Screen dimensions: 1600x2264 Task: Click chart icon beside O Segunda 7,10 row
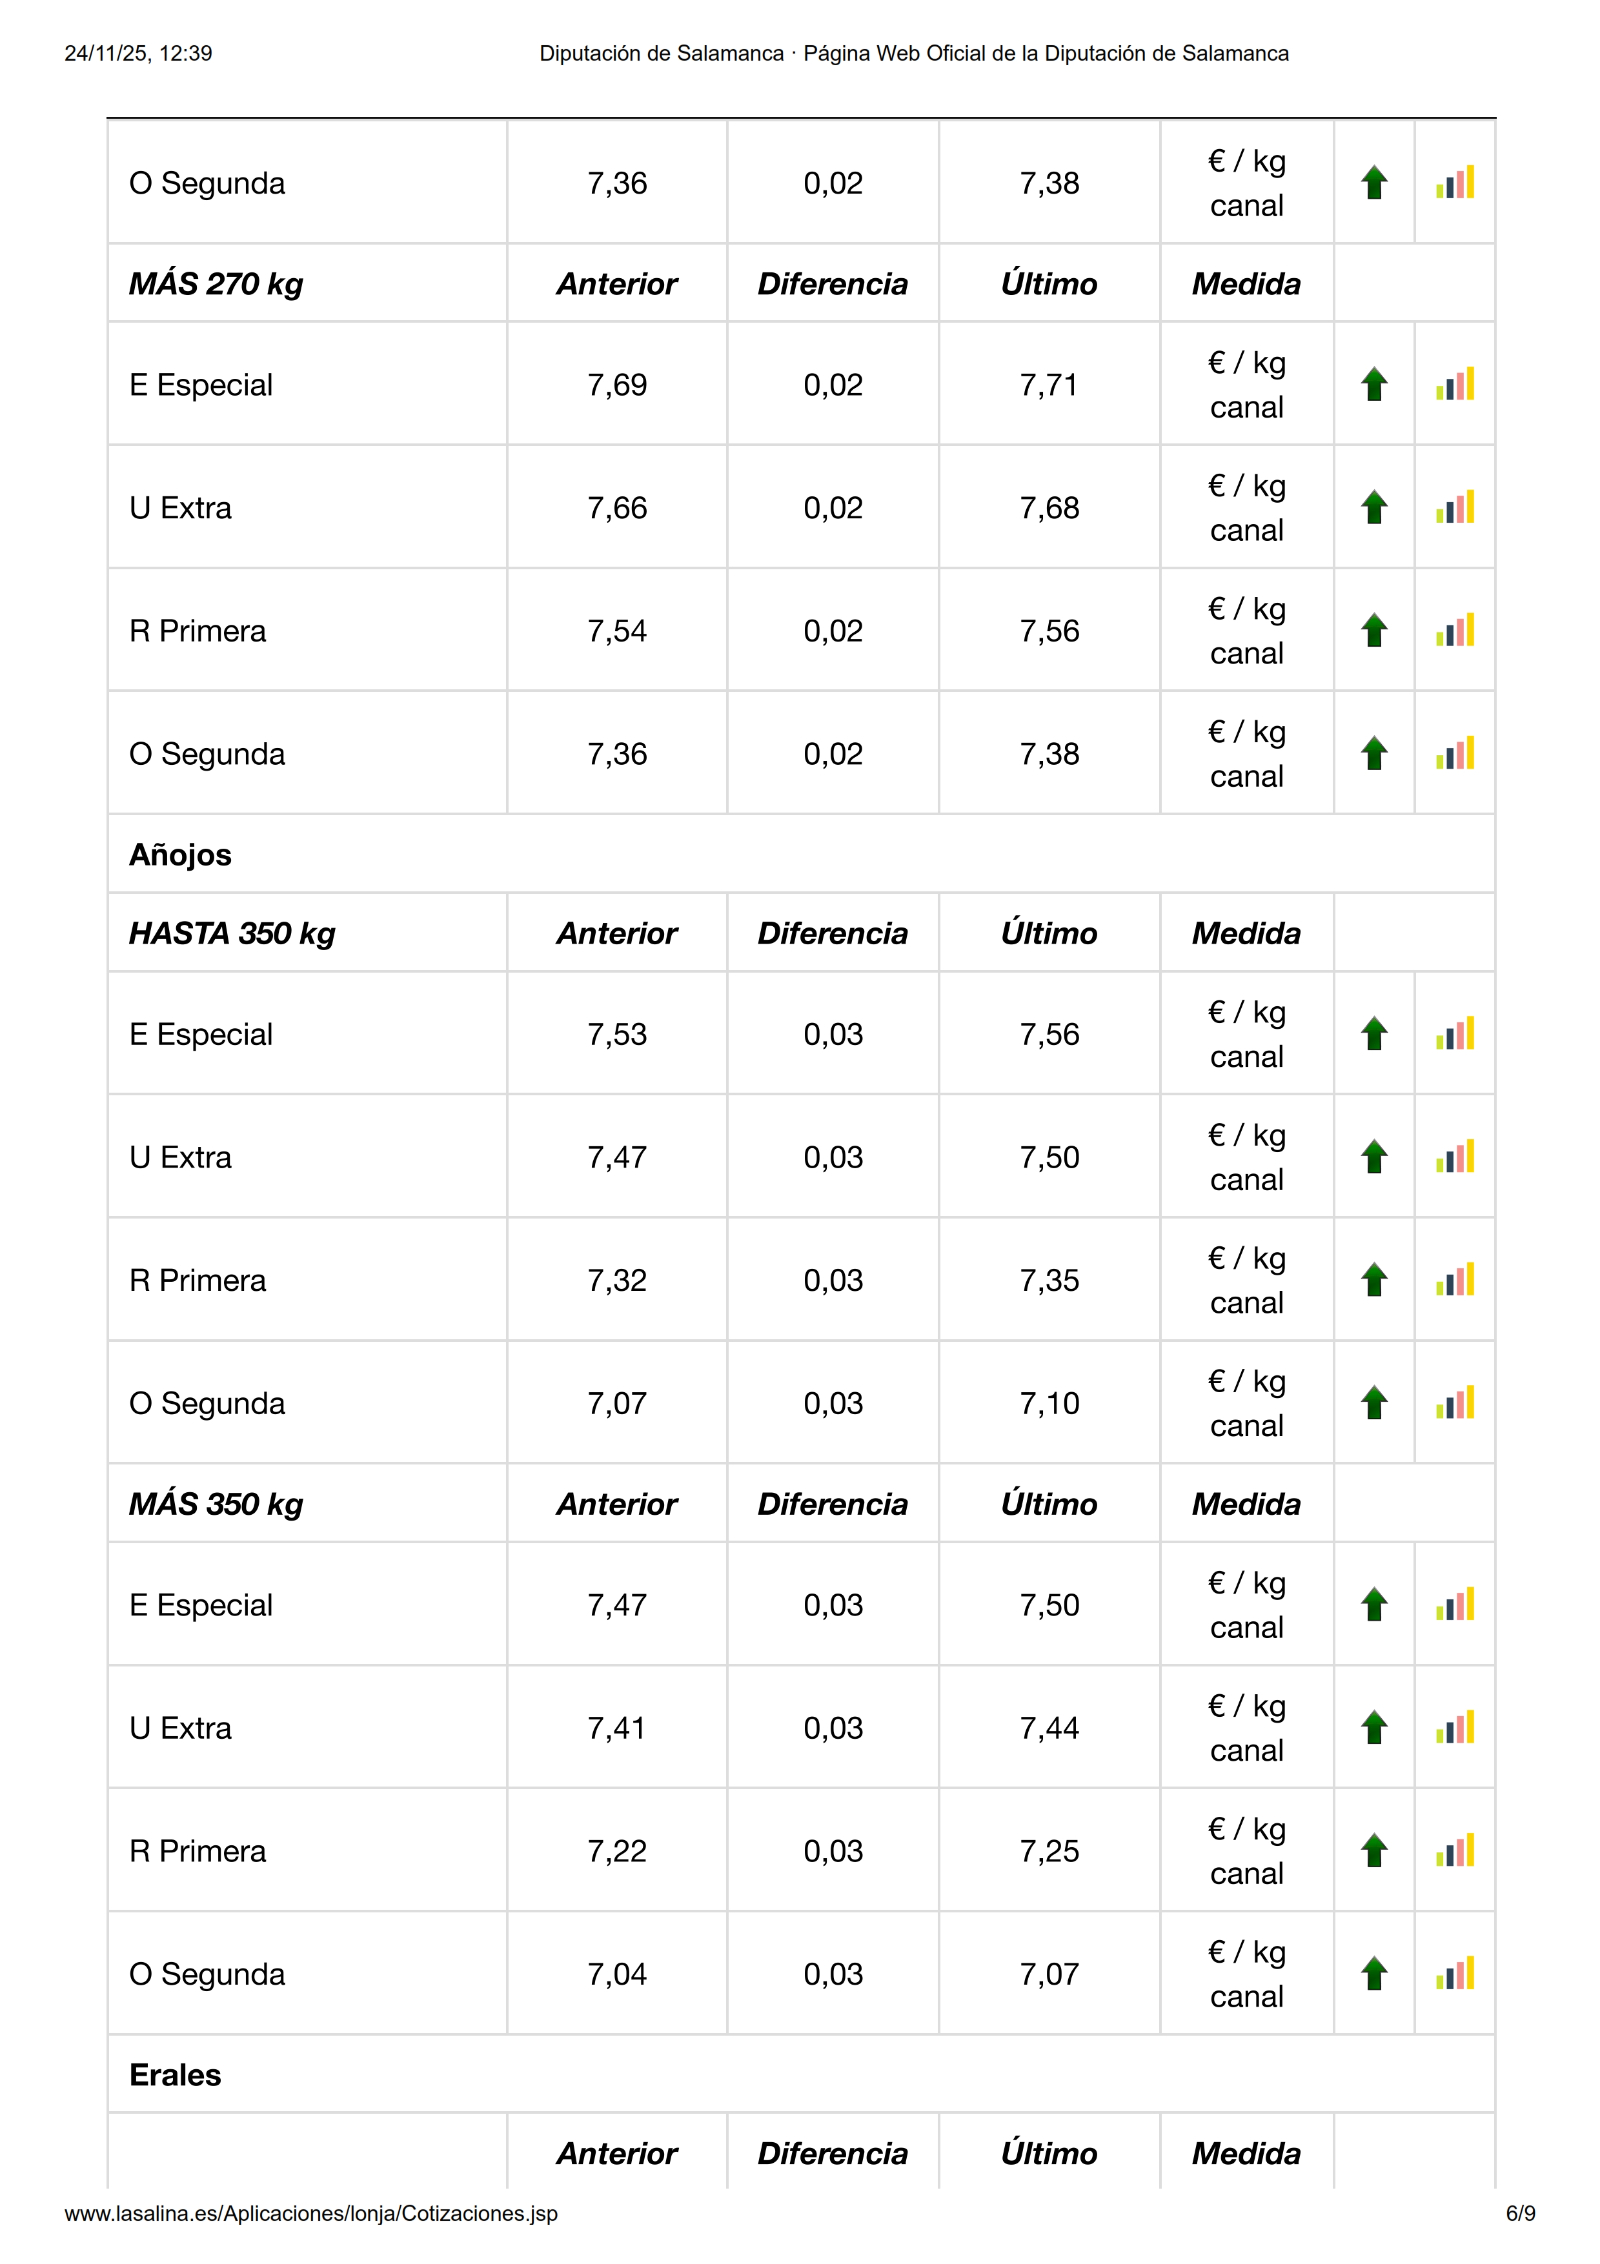(x=1455, y=1402)
